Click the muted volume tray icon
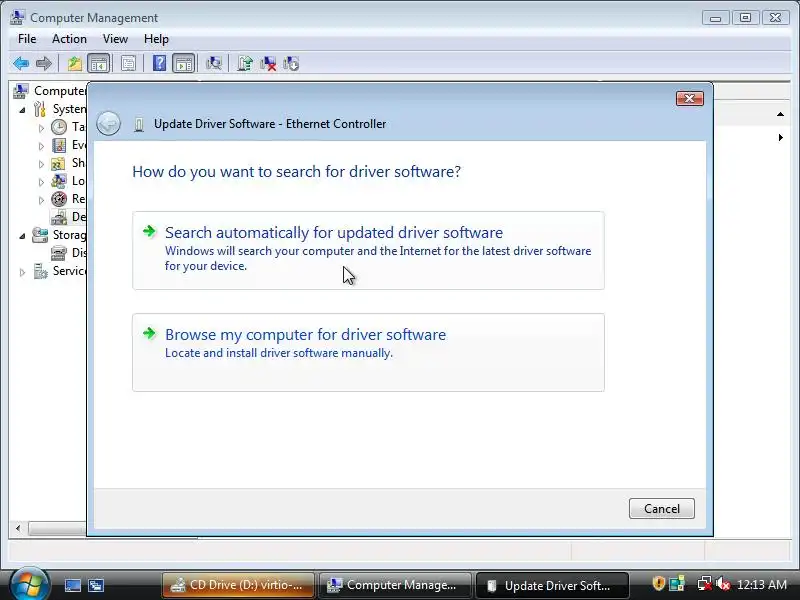 (723, 584)
